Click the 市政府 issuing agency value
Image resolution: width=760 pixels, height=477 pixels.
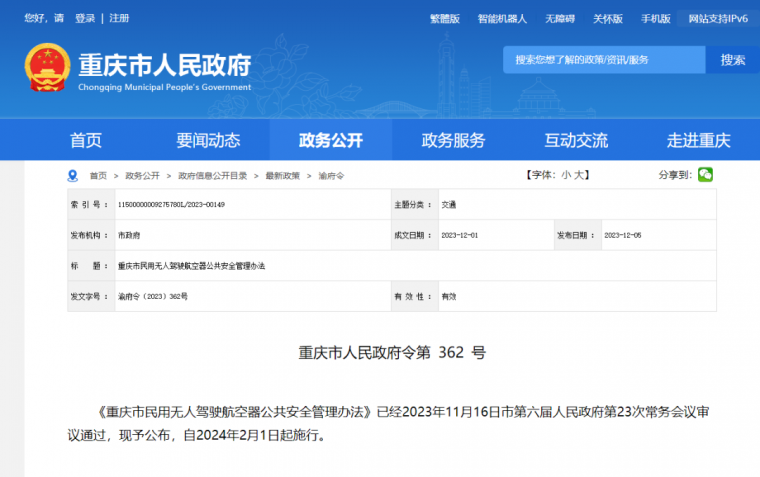(x=129, y=235)
